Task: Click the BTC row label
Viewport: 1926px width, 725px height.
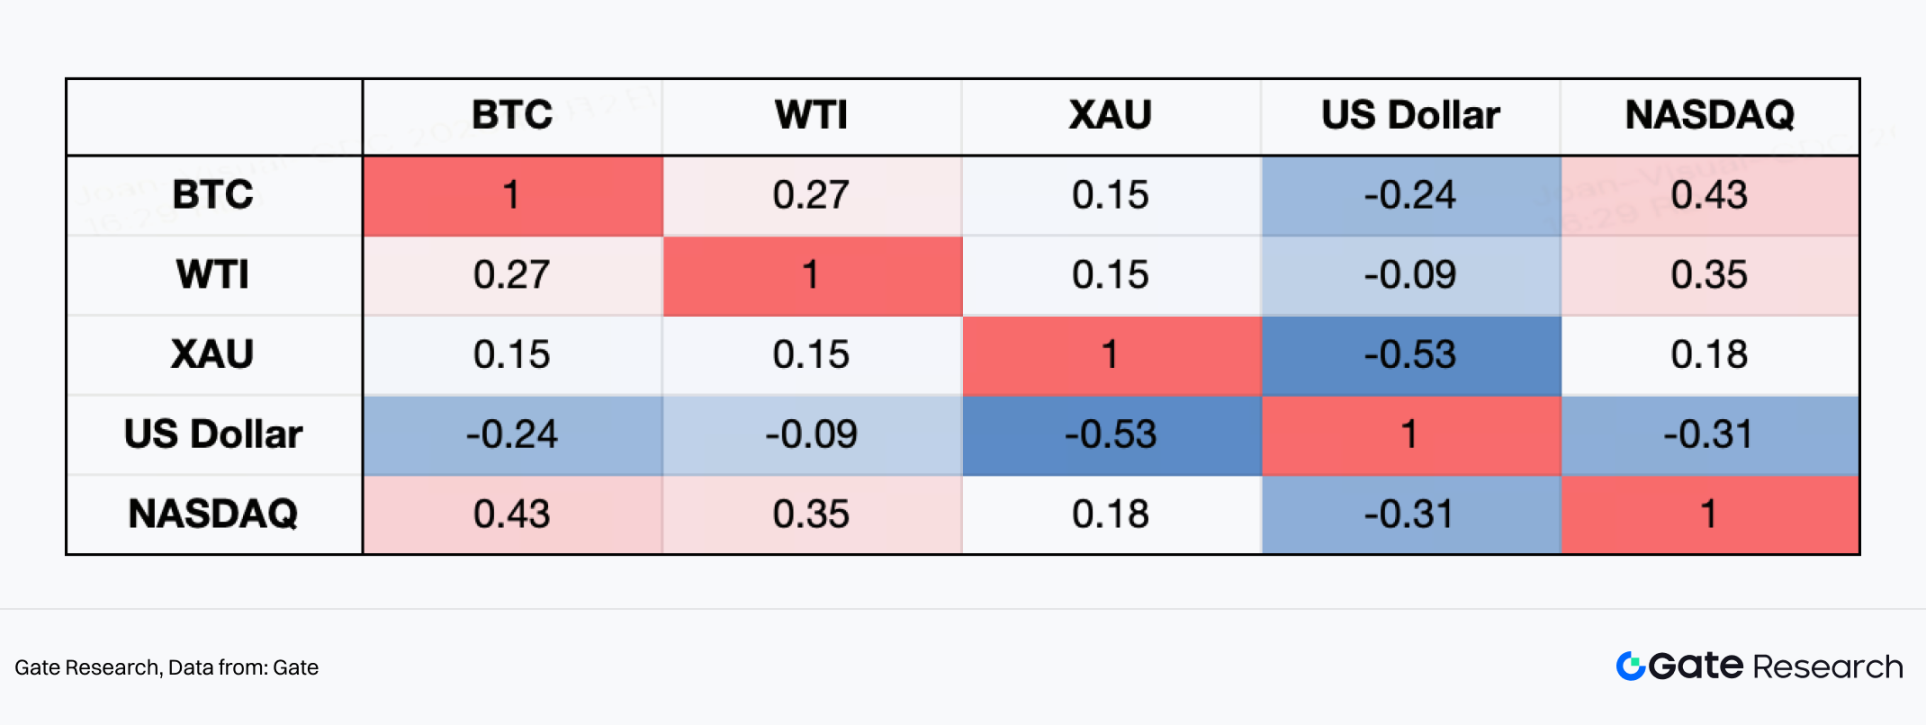Action: (x=213, y=195)
